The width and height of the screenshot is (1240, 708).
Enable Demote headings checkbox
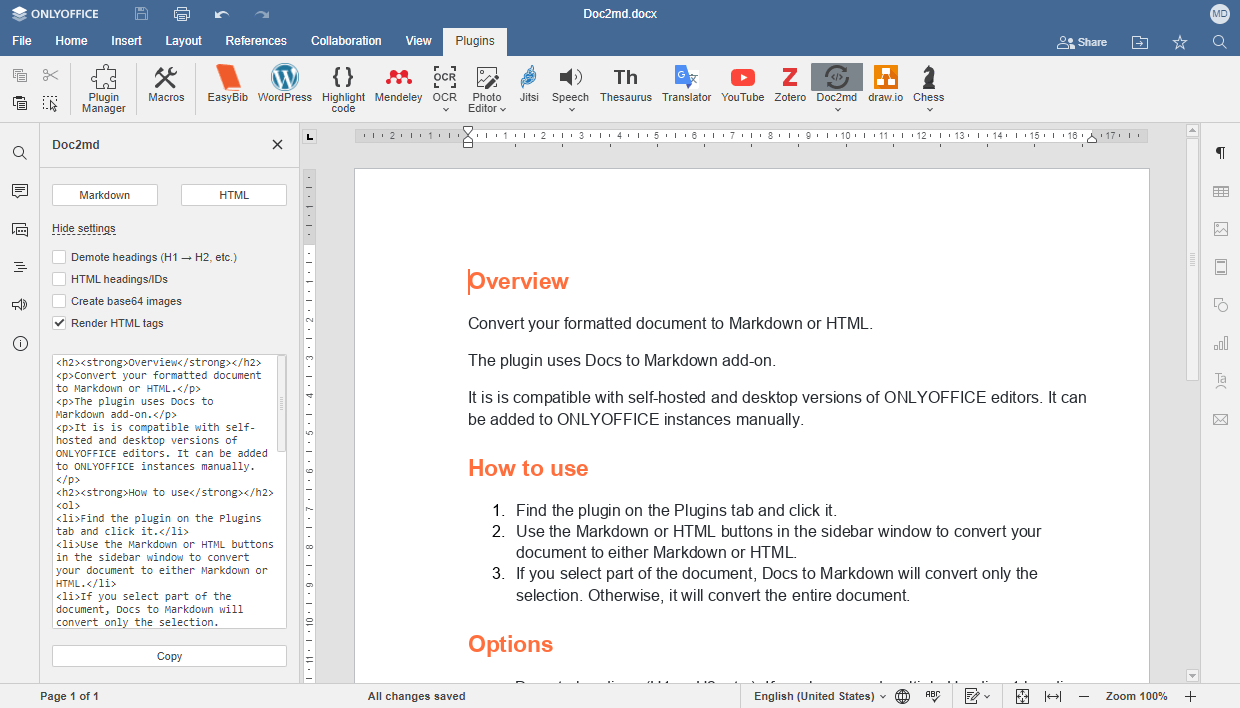pyautogui.click(x=59, y=257)
